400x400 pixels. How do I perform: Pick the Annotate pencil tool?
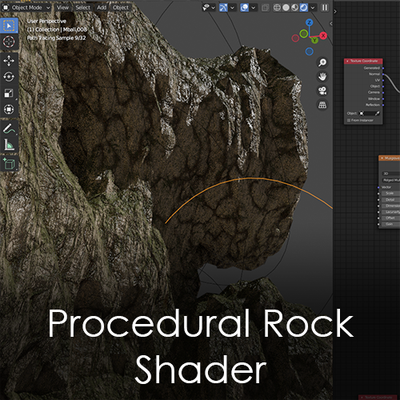[x=9, y=128]
